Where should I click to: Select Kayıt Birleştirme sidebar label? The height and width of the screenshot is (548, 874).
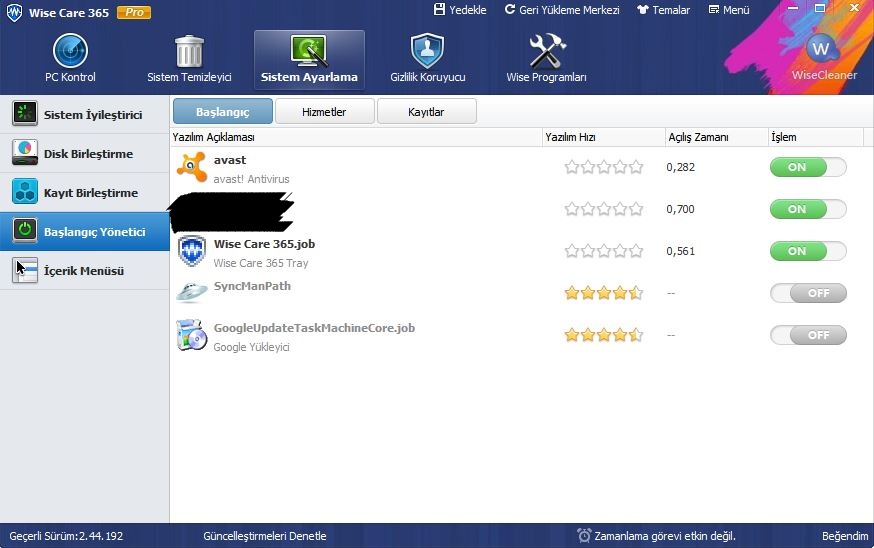(x=91, y=193)
